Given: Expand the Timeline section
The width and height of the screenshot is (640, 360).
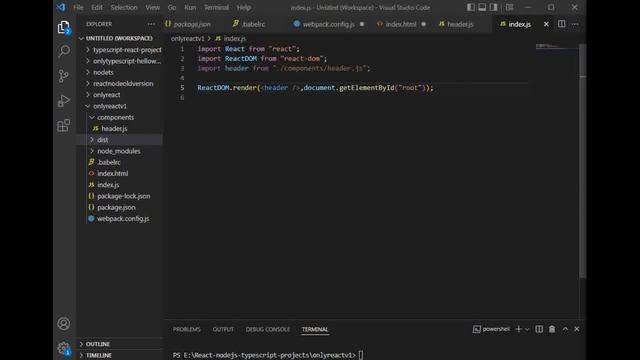Looking at the screenshot, I should 119,356.
